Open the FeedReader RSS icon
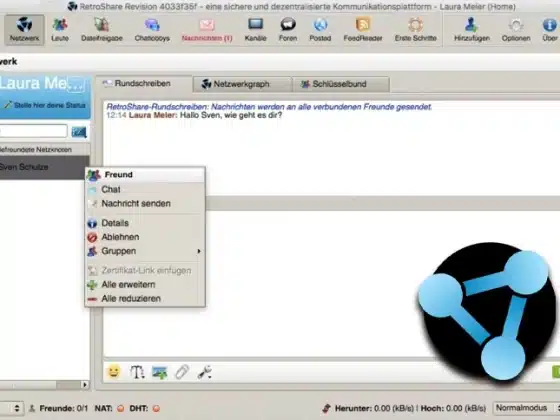The image size is (560, 420). (x=362, y=30)
